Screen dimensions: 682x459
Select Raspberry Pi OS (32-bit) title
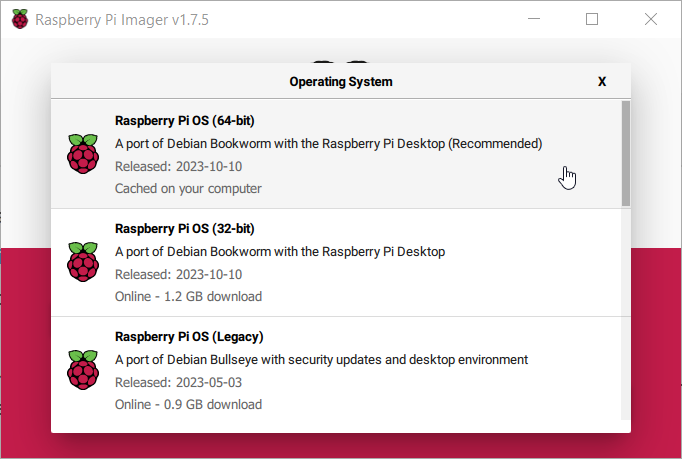(184, 228)
